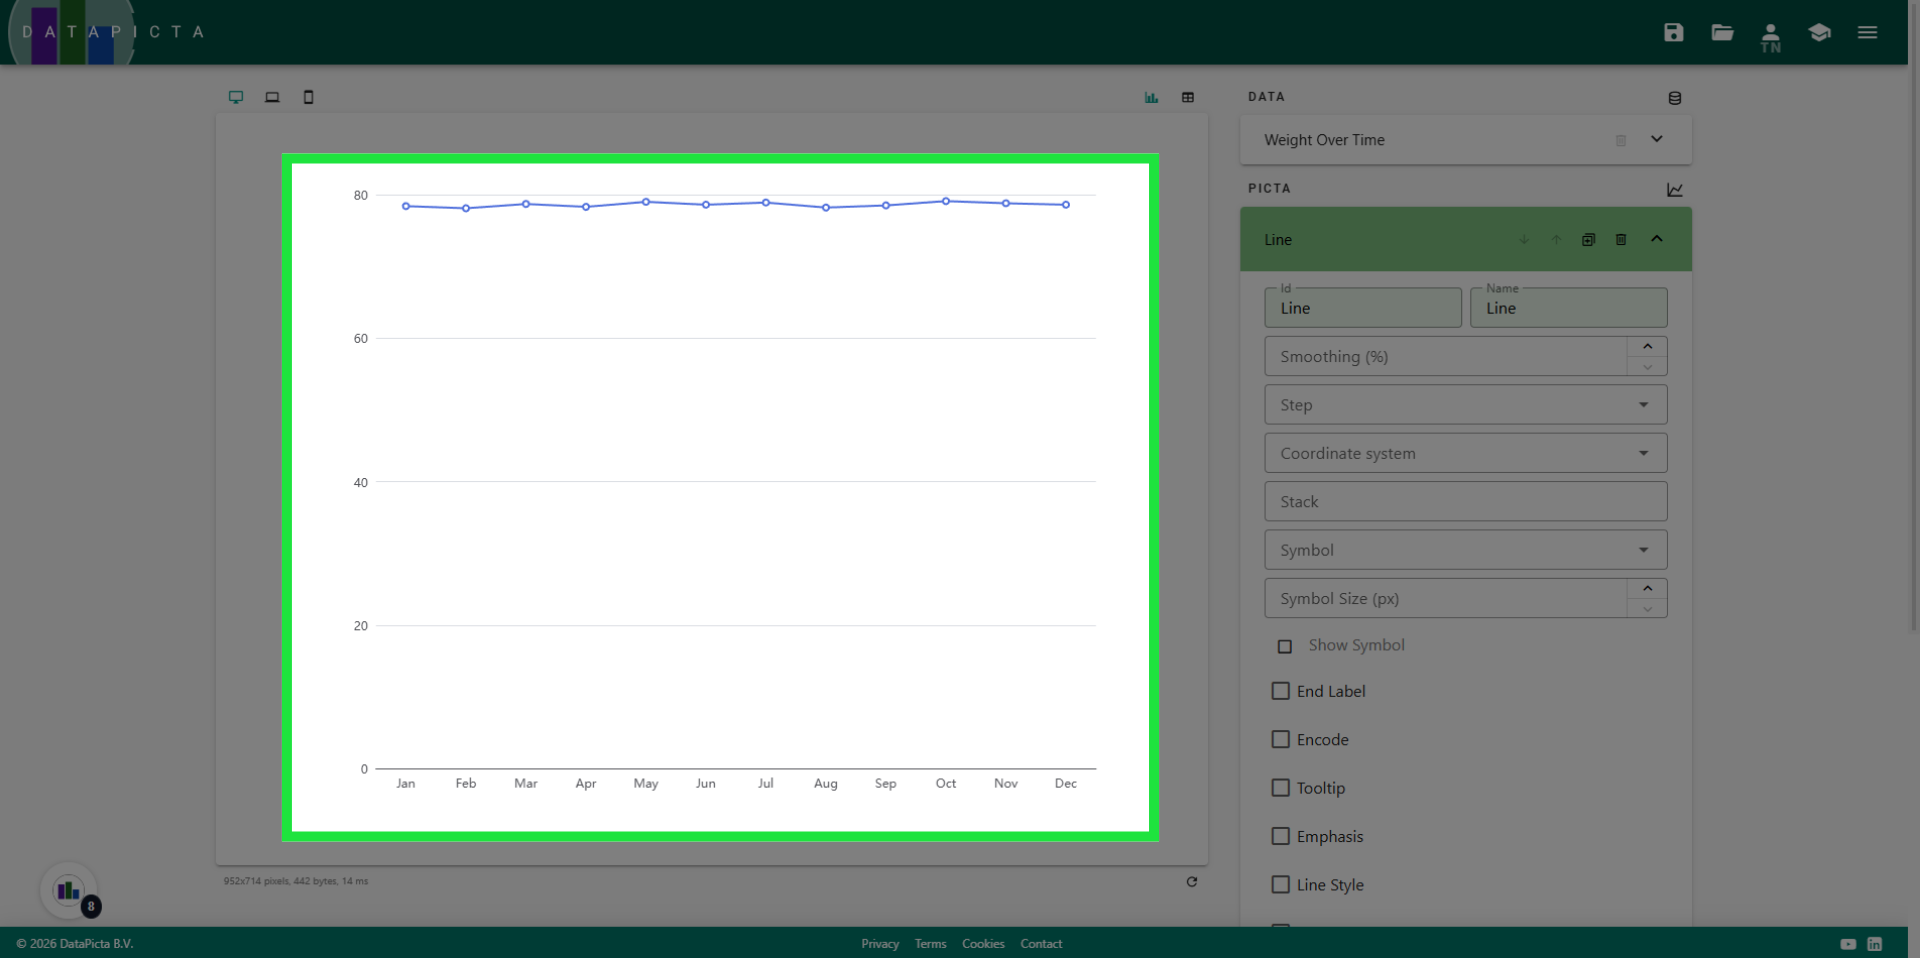Open the Coordinate system dropdown
Screen dimensions: 1920x958
click(1465, 453)
